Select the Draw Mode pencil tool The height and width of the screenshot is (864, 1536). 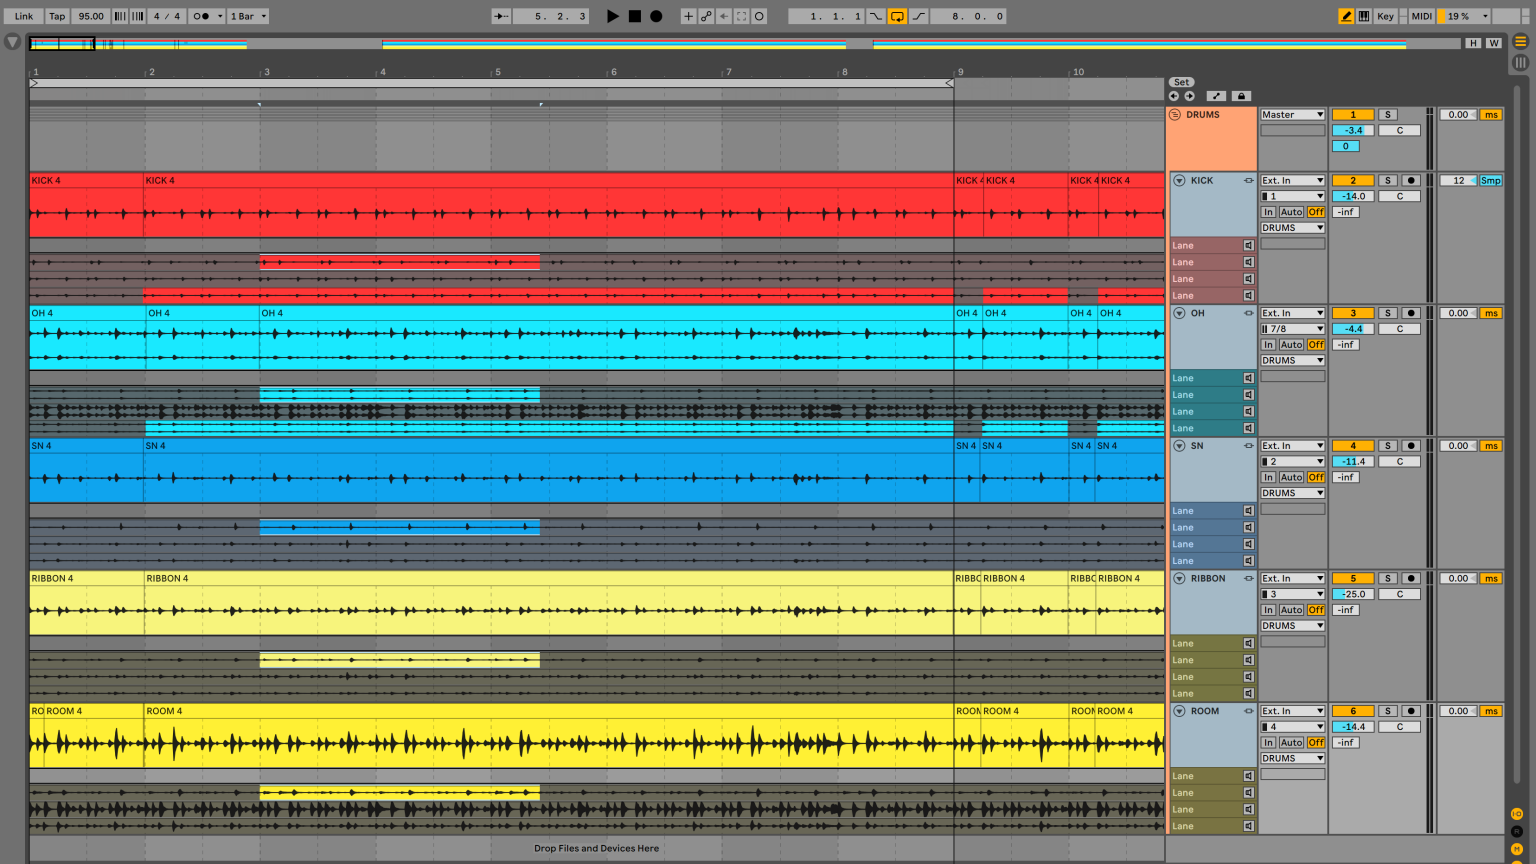(x=1346, y=16)
